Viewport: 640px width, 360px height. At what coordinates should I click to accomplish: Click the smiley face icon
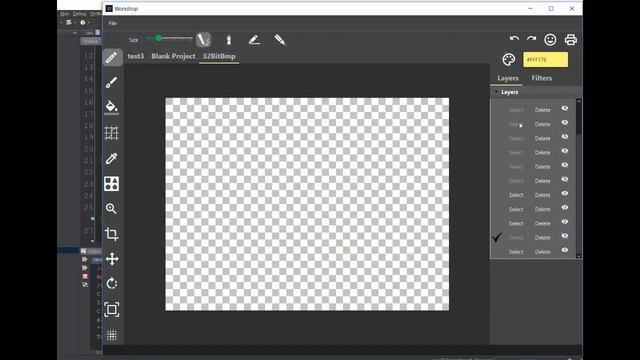550,40
